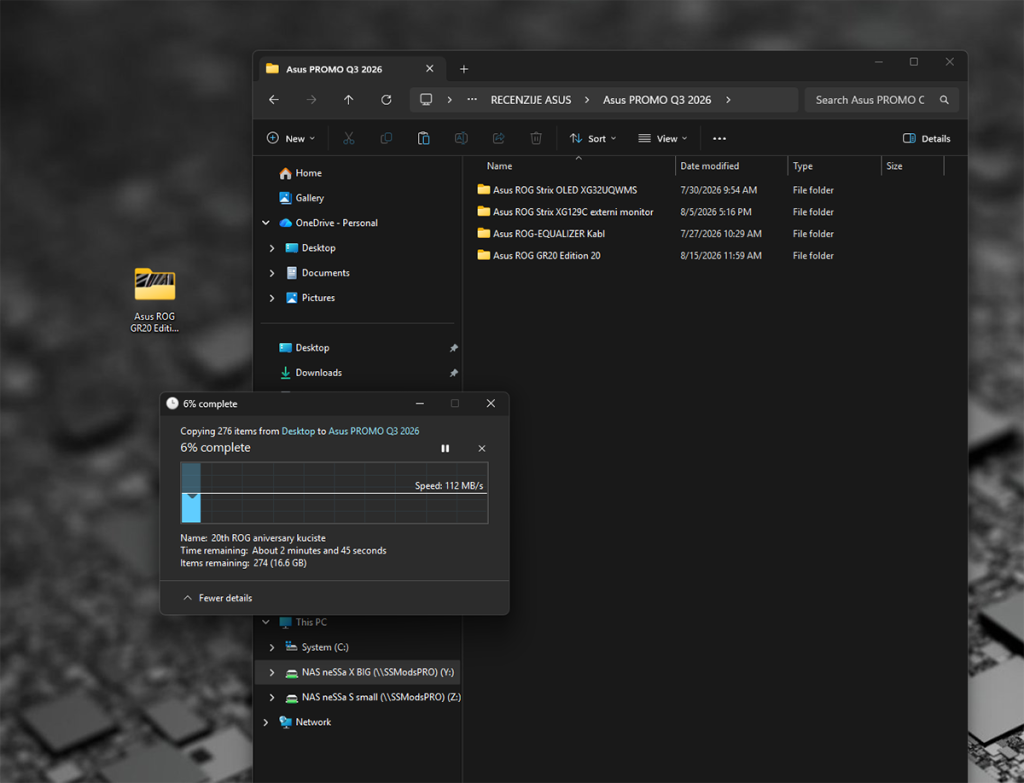Close the Asus PROMO Q3 2026 tab
The width and height of the screenshot is (1024, 783).
pyautogui.click(x=430, y=69)
